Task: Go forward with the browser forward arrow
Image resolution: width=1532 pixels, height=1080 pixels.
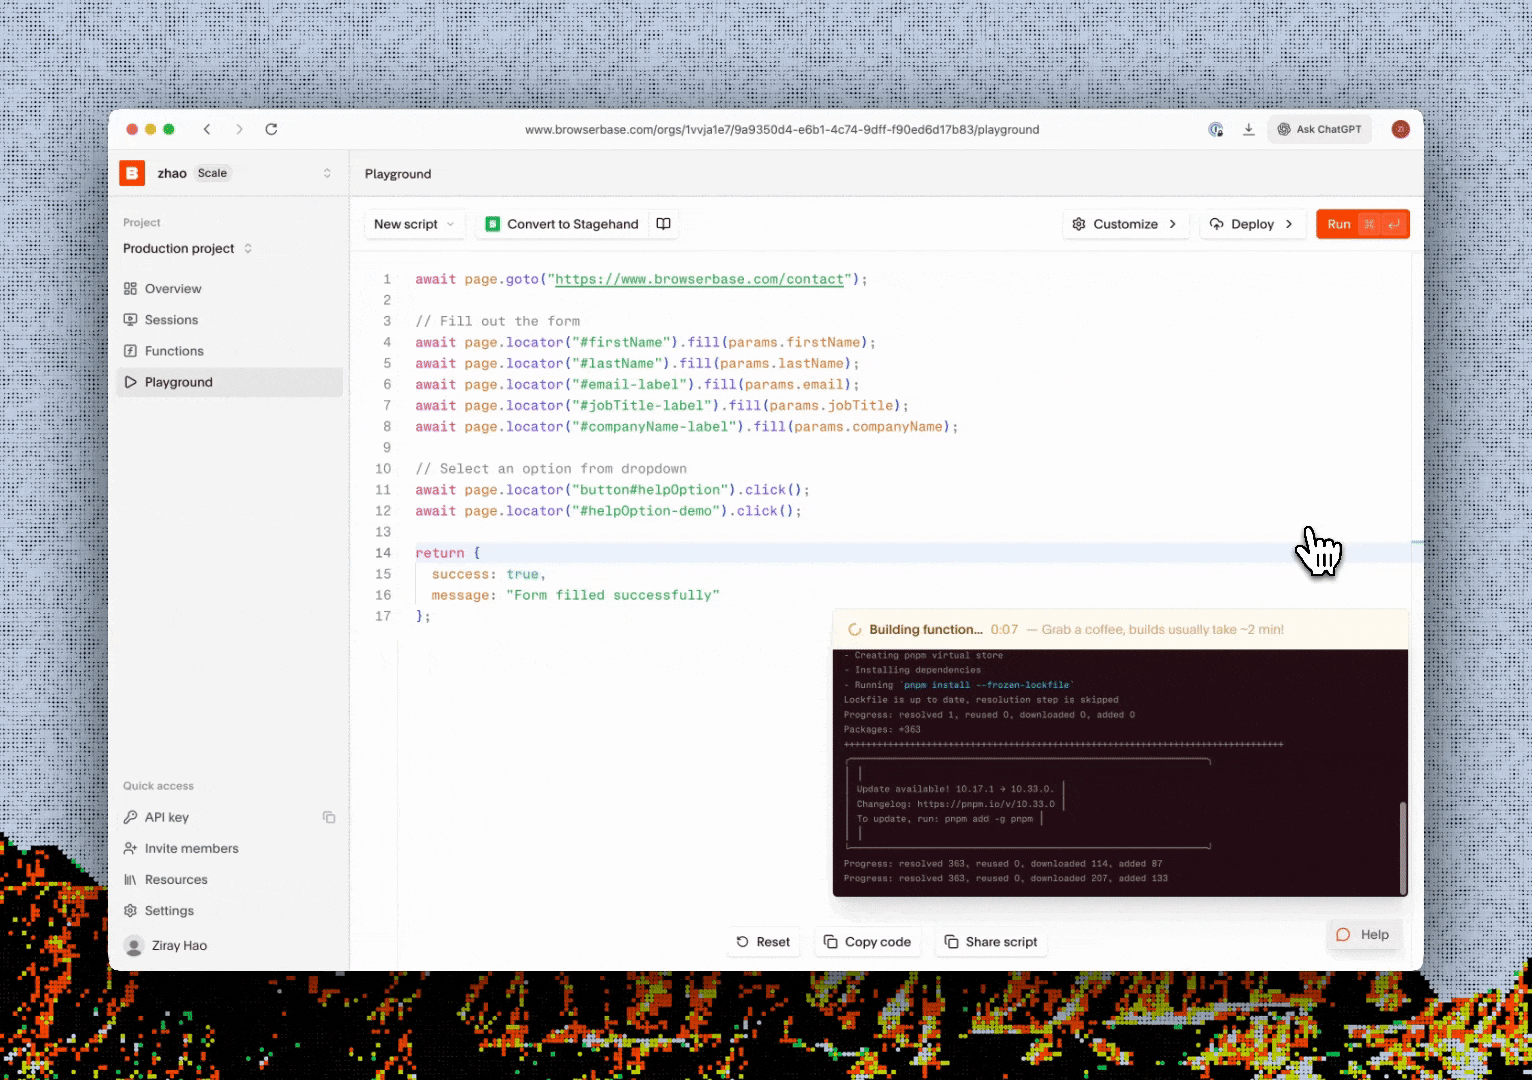Action: pos(239,129)
